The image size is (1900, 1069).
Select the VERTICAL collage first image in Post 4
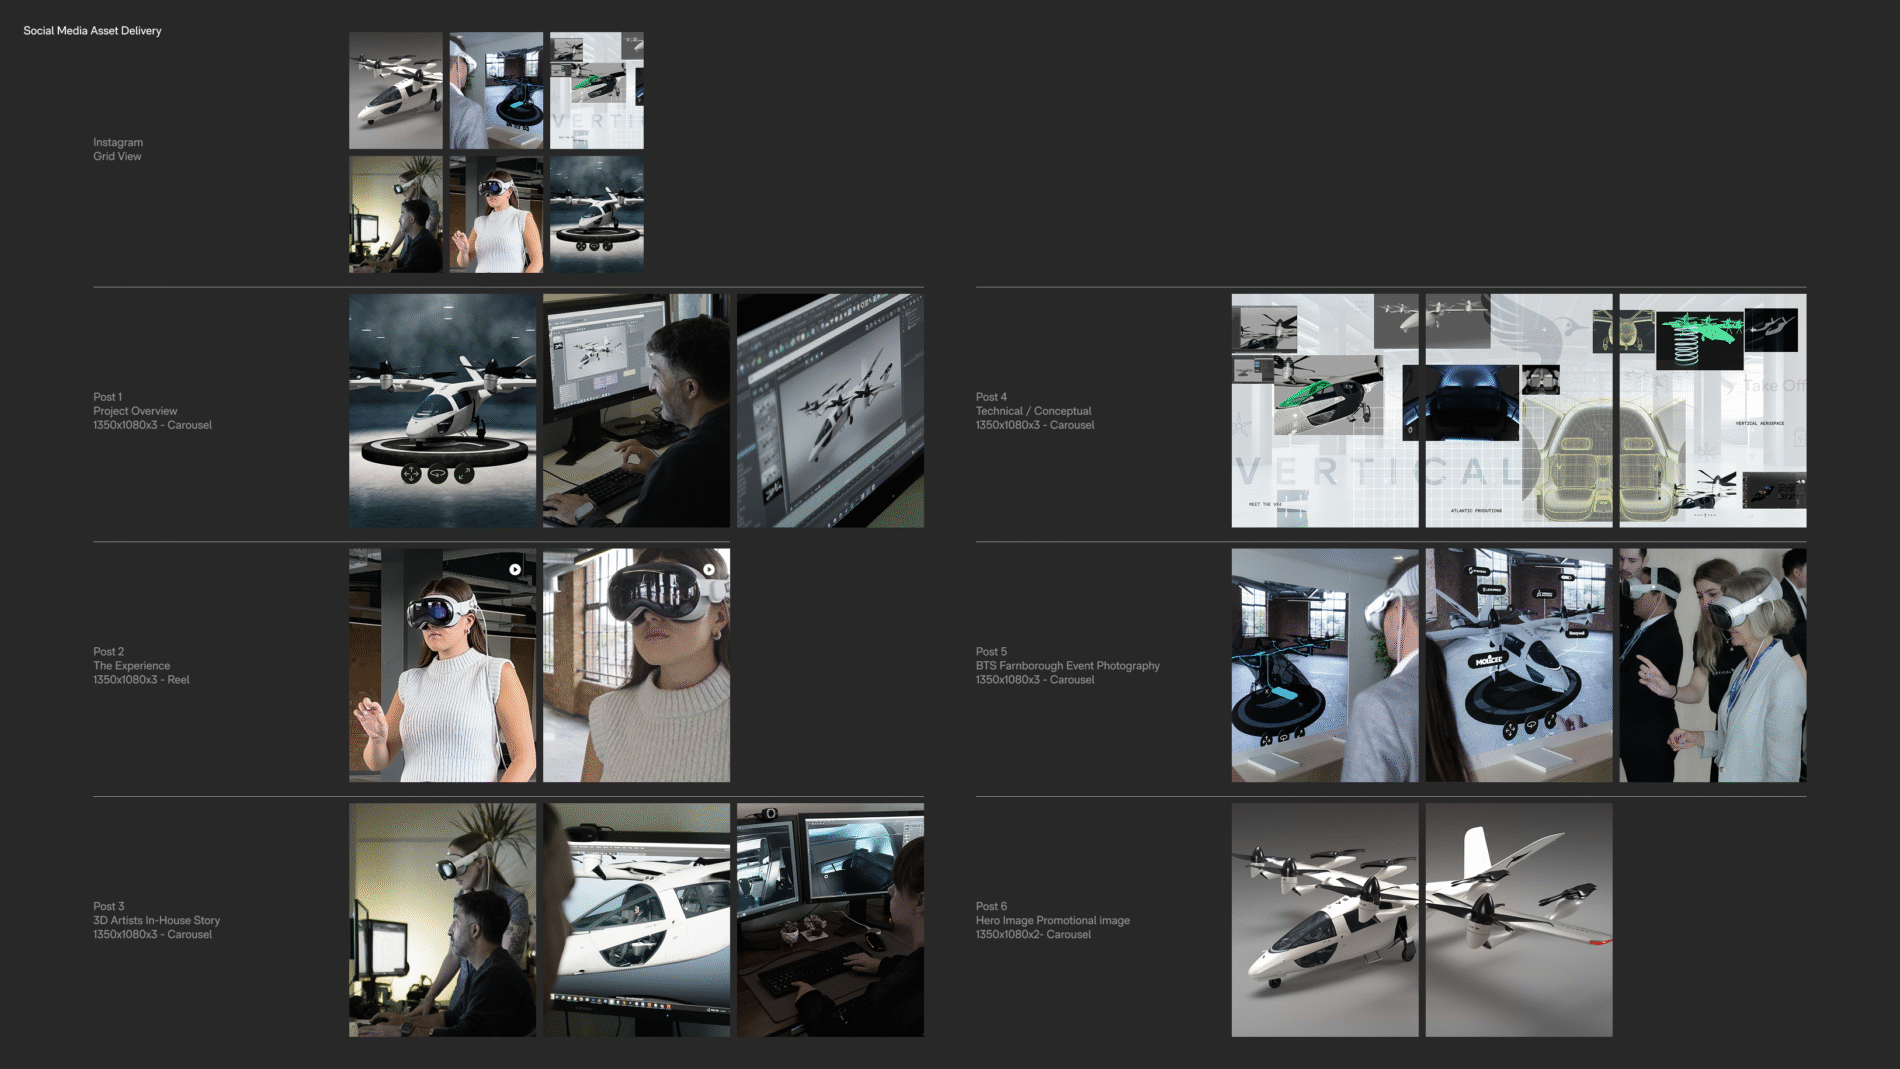(1324, 410)
